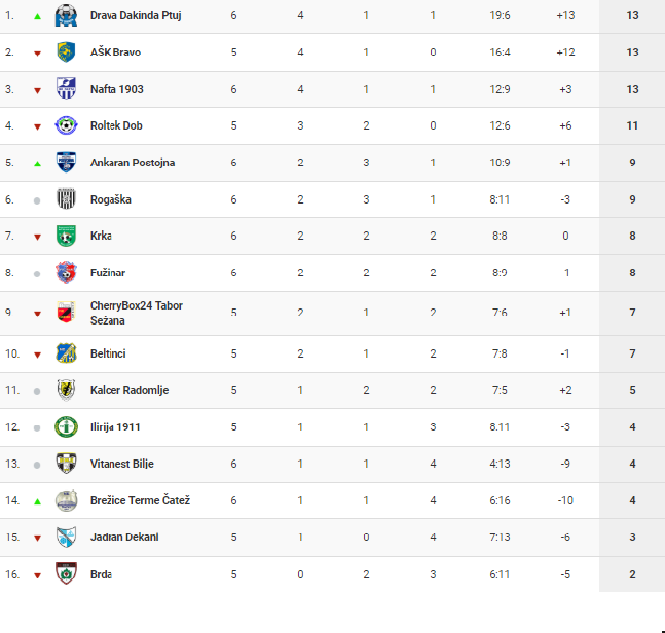Image resolution: width=665 pixels, height=633 pixels.
Task: Select the Vitanest Bilje team name
Action: click(121, 464)
